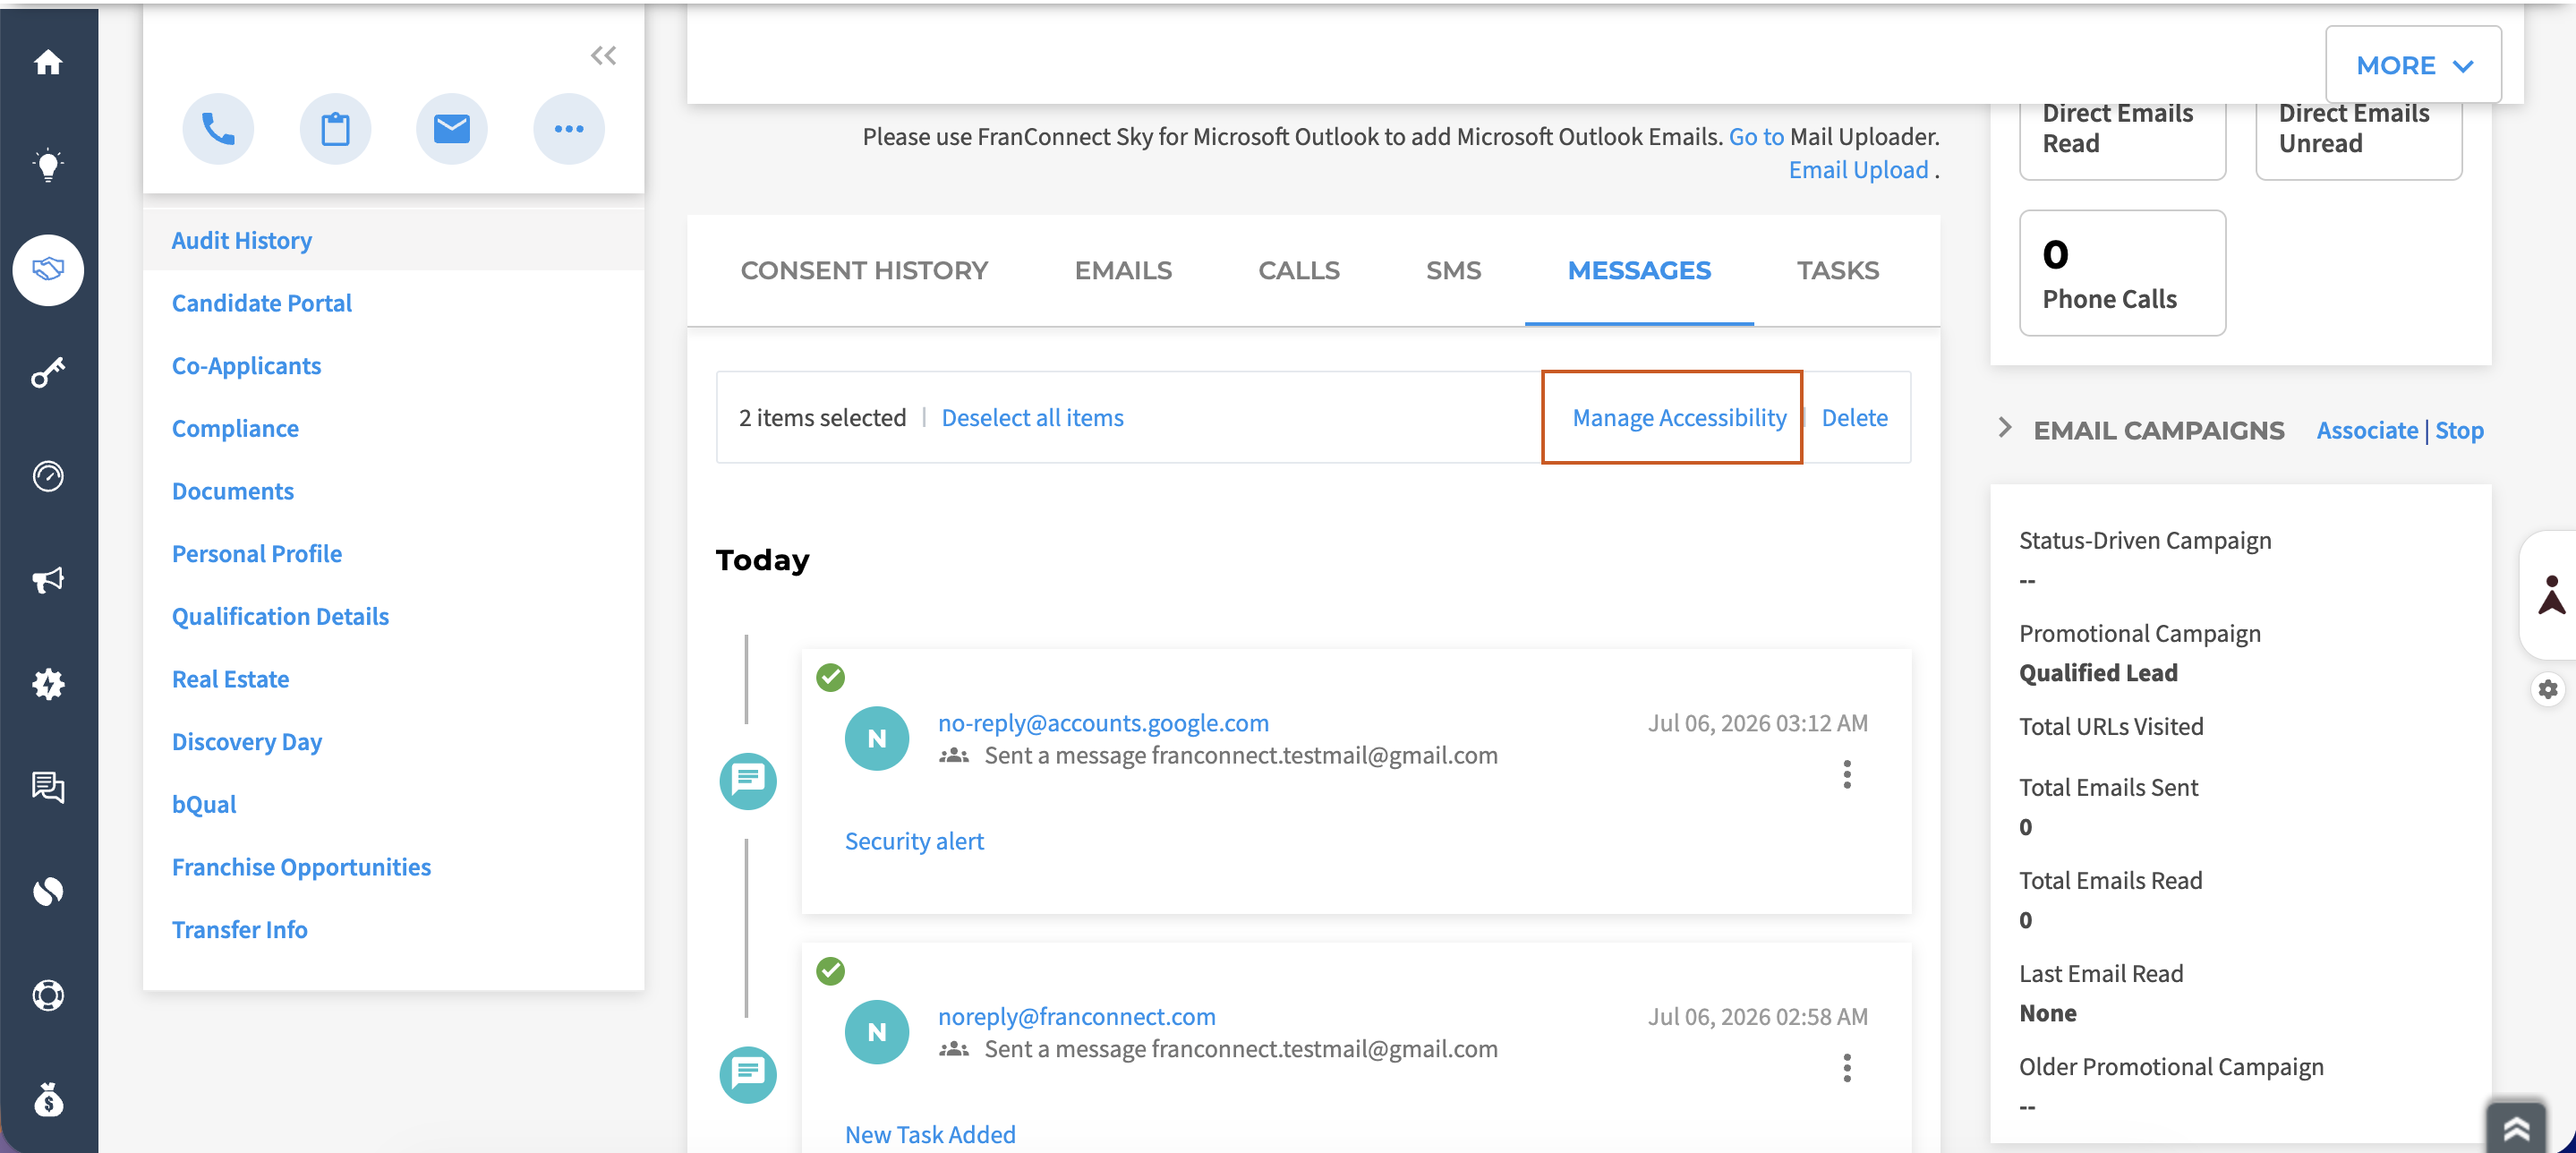Screen dimensions: 2576x1153
Task: Click message bubble icon beside noreply@franconnect.com
Action: 748,1074
